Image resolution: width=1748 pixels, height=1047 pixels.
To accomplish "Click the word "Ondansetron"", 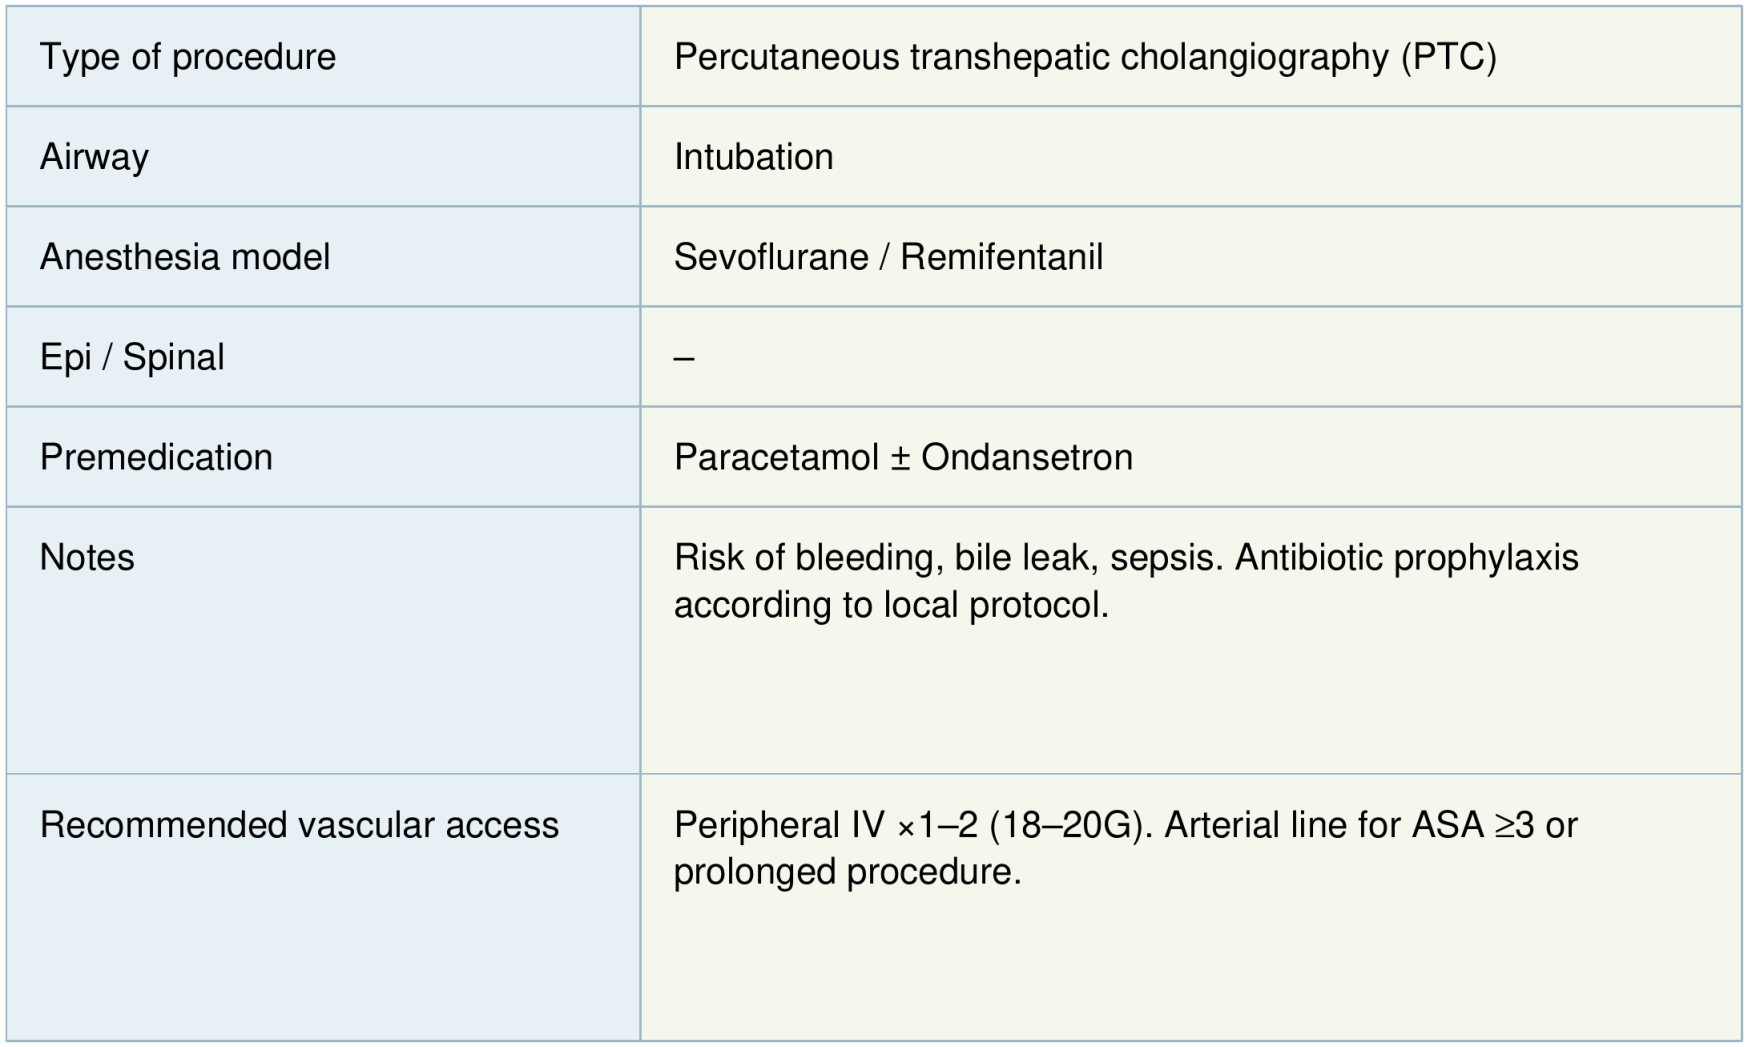I will pyautogui.click(x=1026, y=457).
